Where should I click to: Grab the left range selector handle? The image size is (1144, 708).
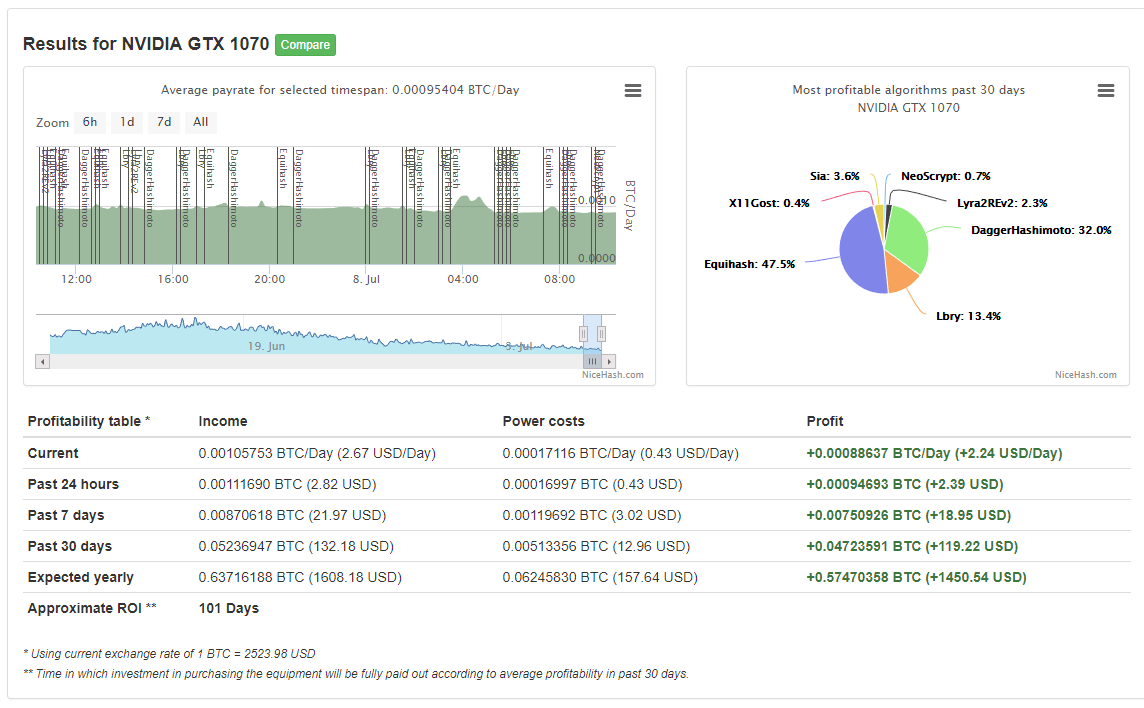tap(583, 334)
